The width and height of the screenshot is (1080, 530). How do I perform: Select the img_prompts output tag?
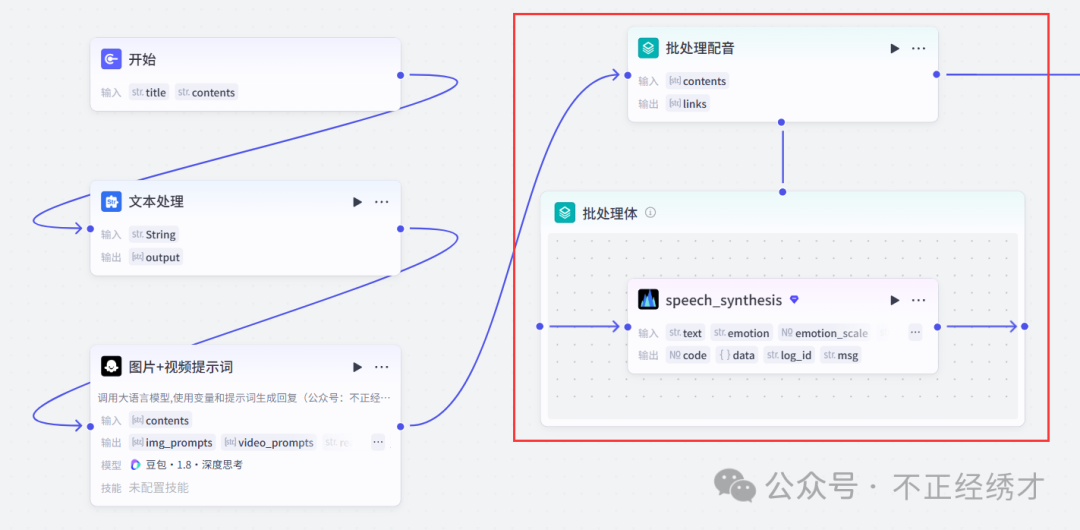coord(172,442)
